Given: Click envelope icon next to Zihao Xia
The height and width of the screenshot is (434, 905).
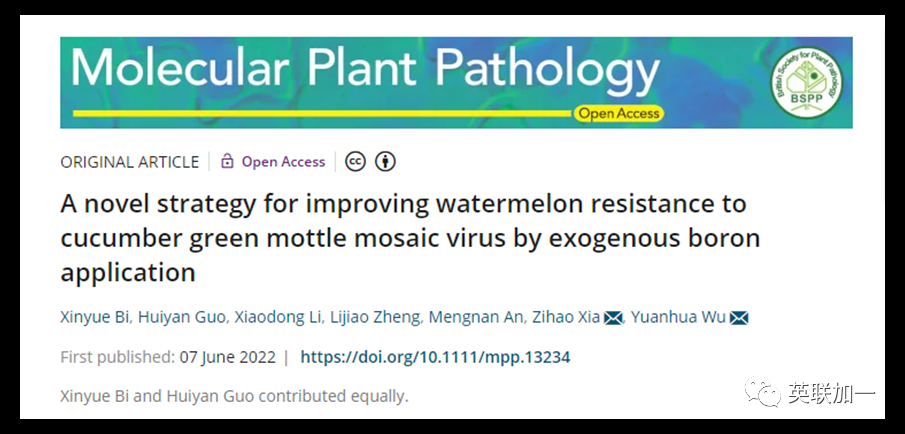Looking at the screenshot, I should click(614, 318).
